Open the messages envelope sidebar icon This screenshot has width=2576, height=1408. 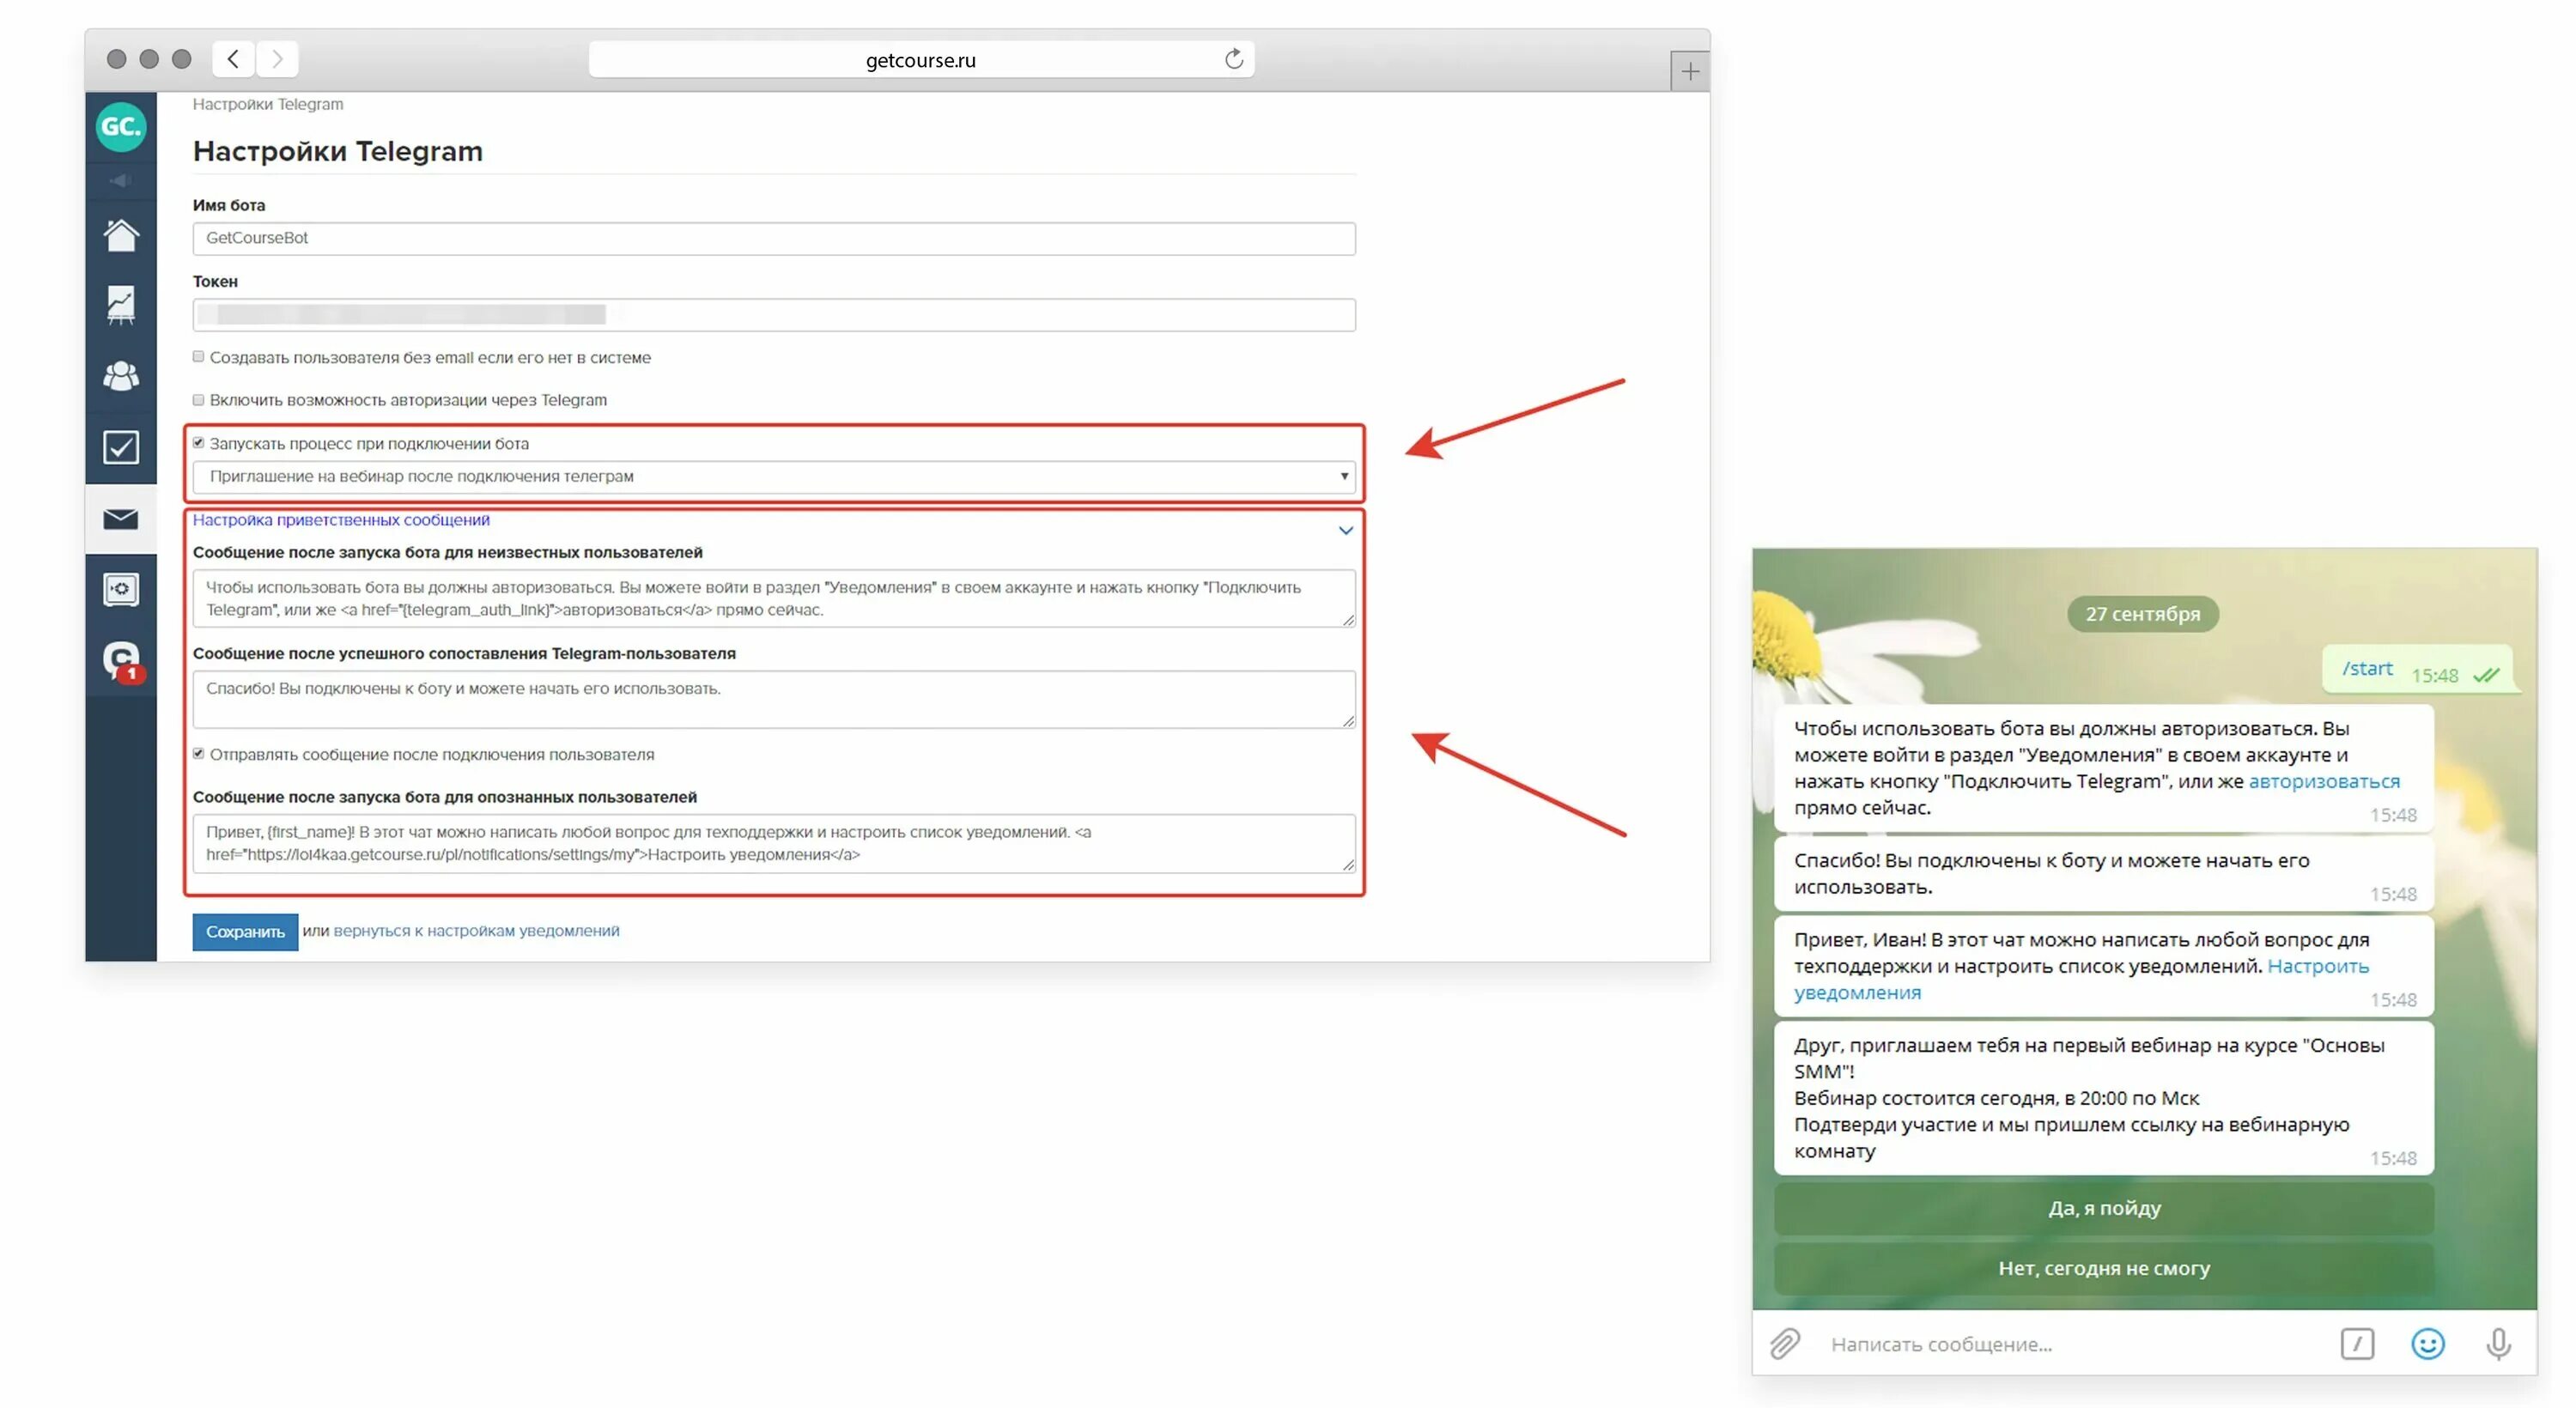(x=121, y=518)
